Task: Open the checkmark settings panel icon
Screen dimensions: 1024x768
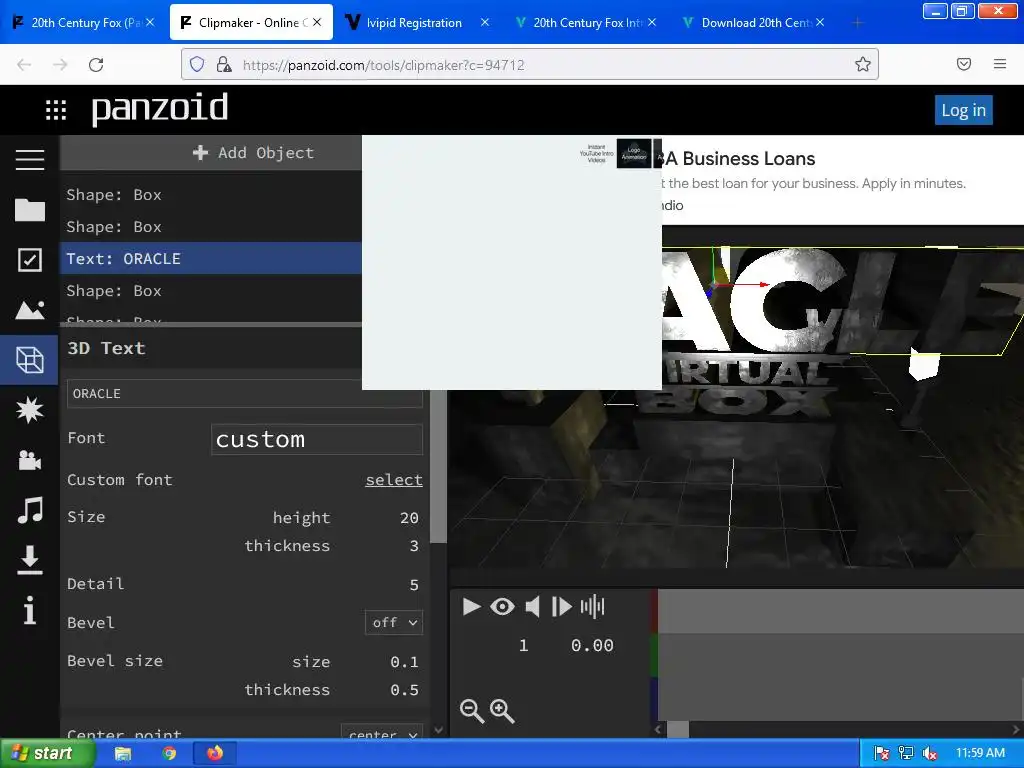Action: pyautogui.click(x=29, y=260)
